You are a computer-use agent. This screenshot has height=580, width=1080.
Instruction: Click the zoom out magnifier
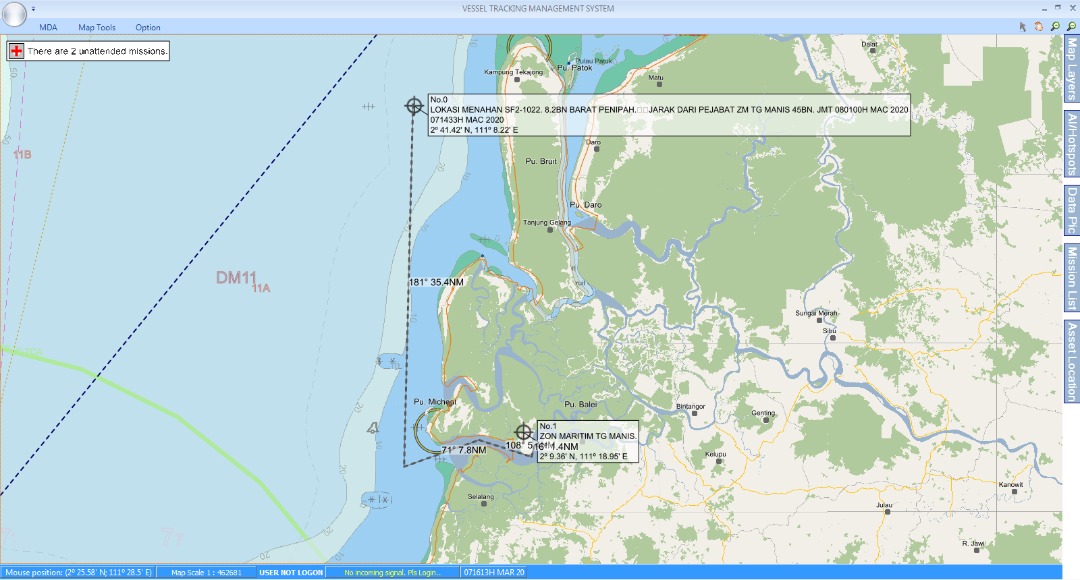click(x=1071, y=27)
